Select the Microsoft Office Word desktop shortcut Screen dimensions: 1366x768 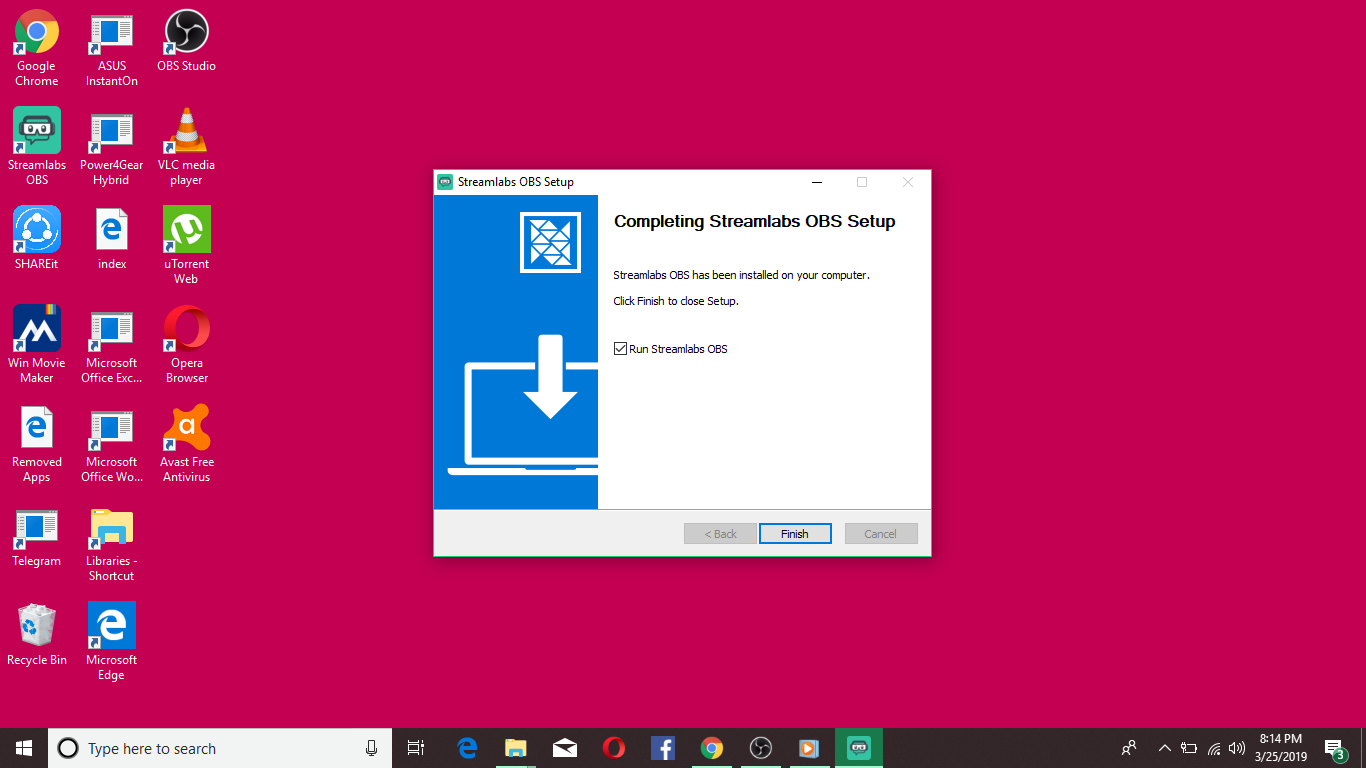[111, 444]
